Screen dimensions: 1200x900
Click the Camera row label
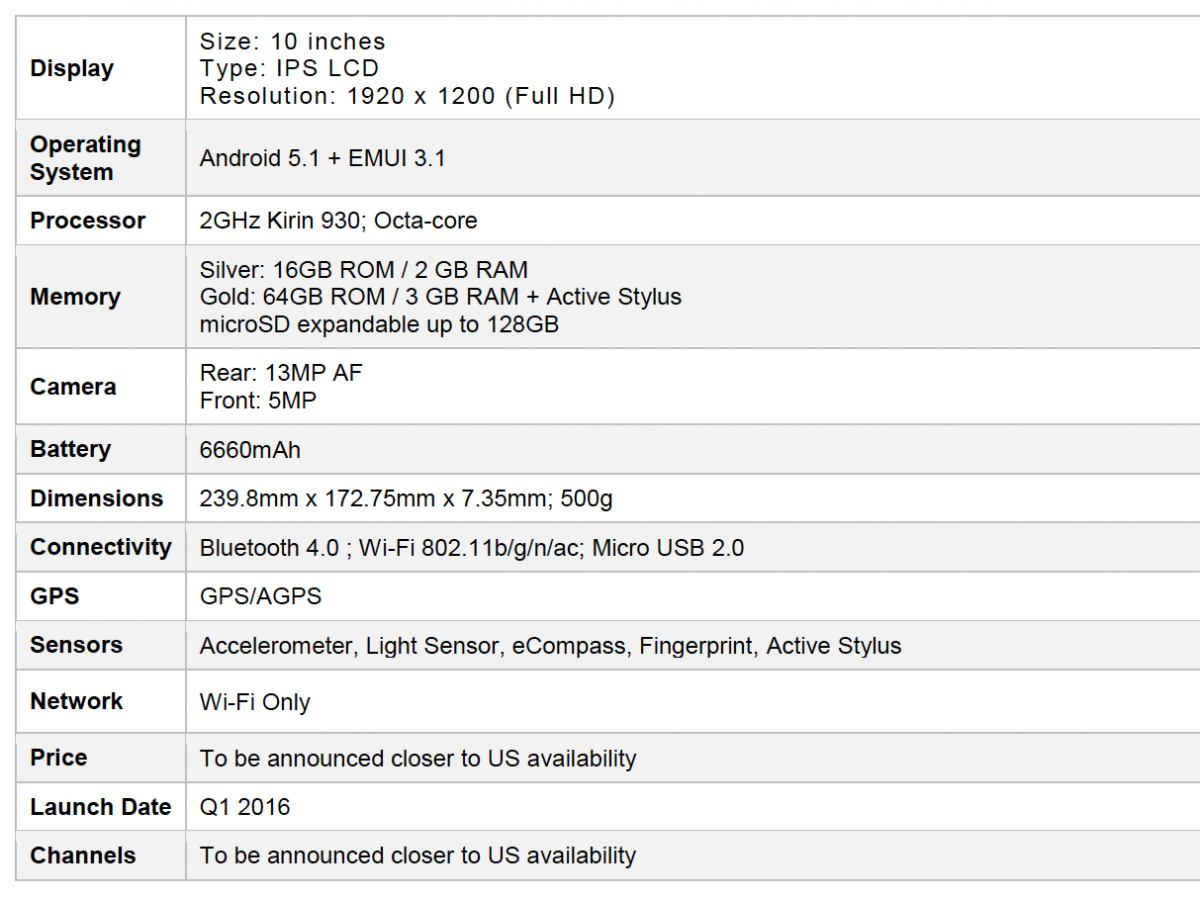click(x=73, y=387)
